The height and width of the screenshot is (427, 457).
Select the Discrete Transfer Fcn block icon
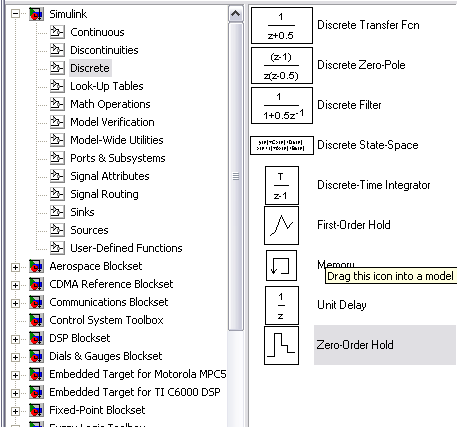(282, 26)
